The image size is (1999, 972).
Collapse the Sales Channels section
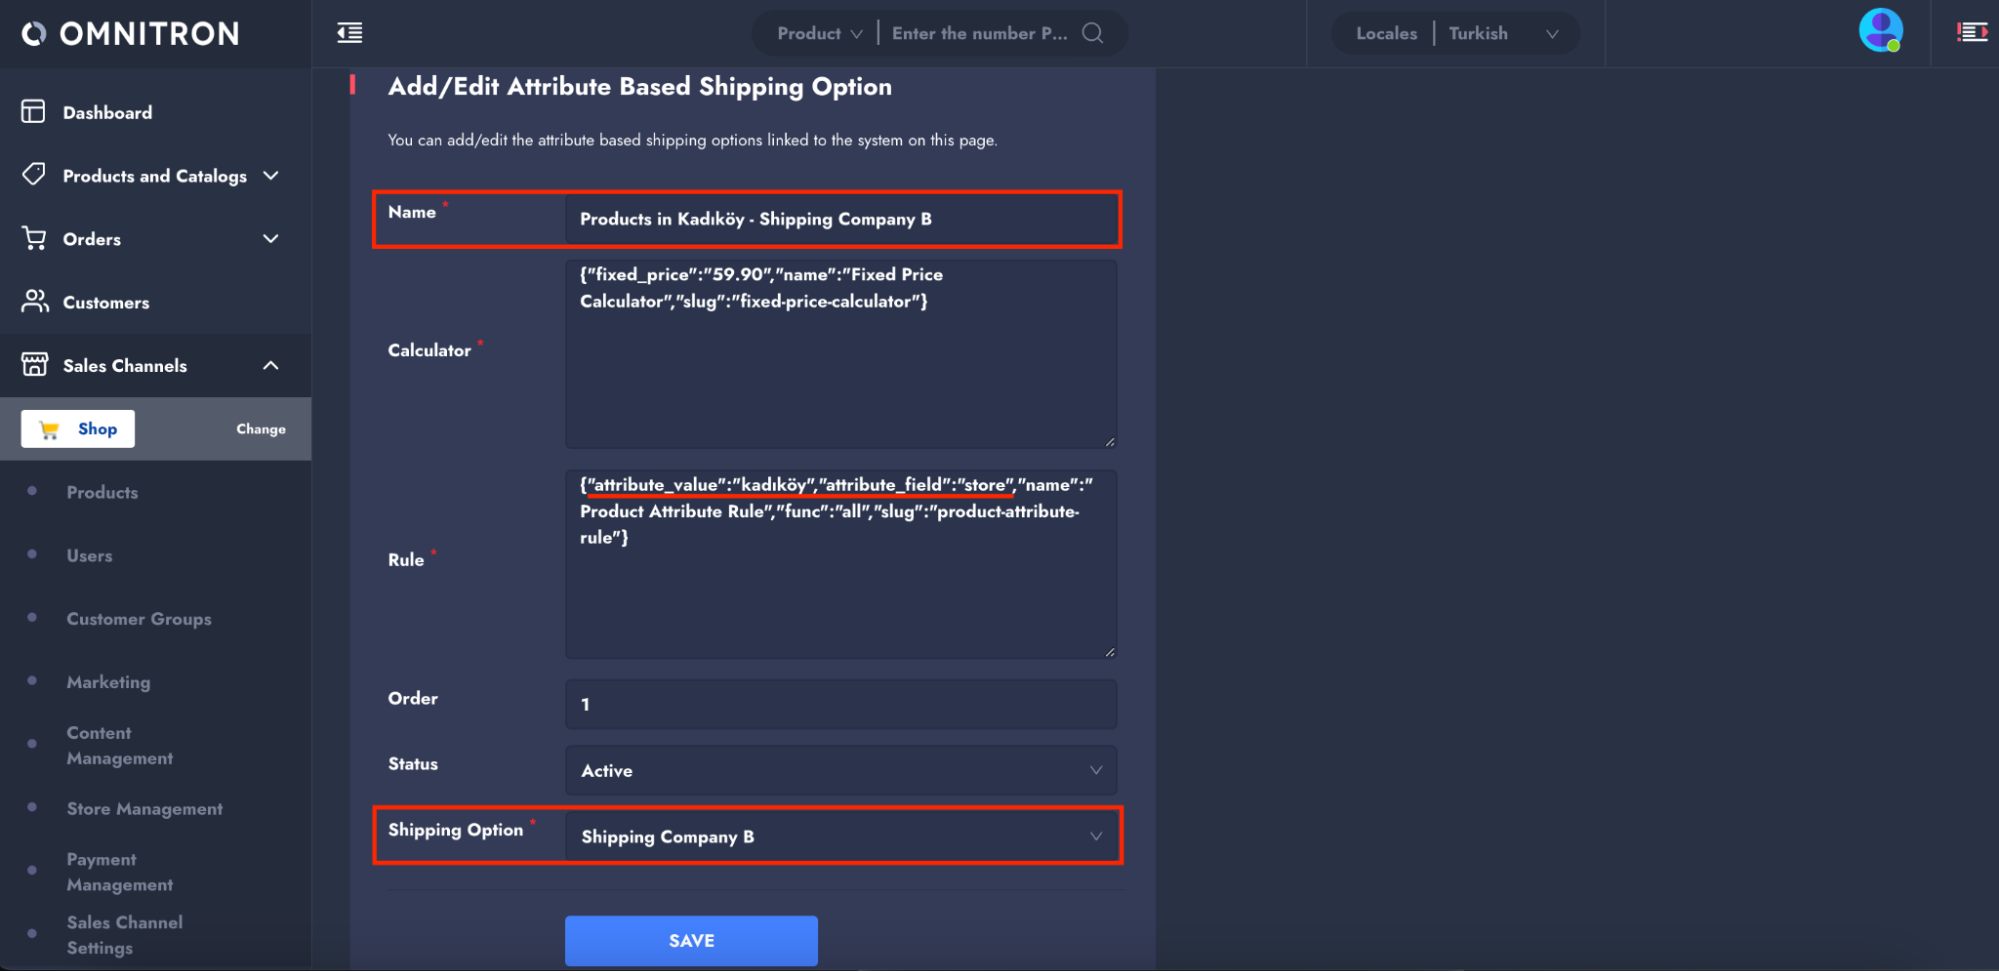tap(270, 365)
